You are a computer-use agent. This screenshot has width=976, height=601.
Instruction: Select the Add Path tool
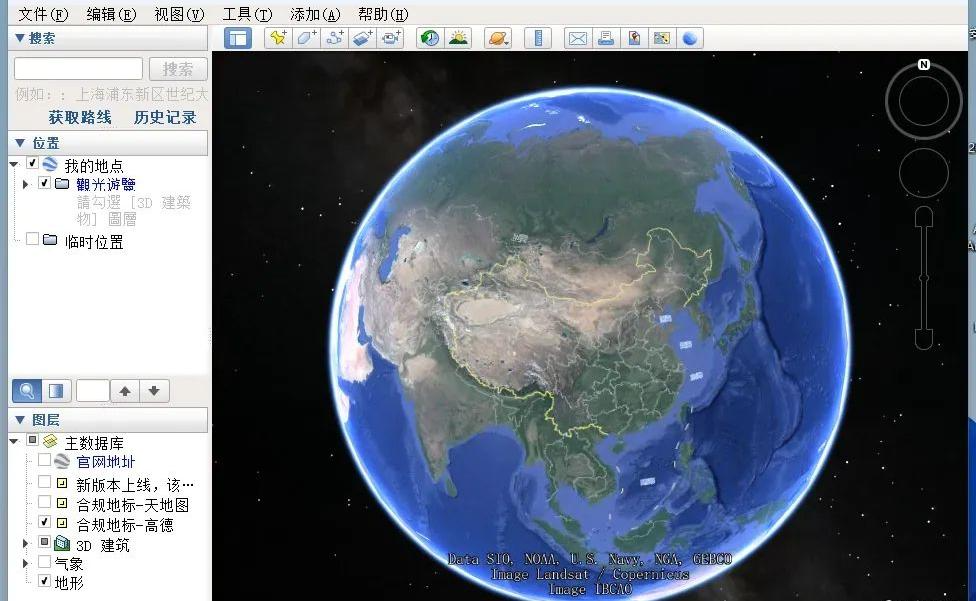pyautogui.click(x=335, y=38)
